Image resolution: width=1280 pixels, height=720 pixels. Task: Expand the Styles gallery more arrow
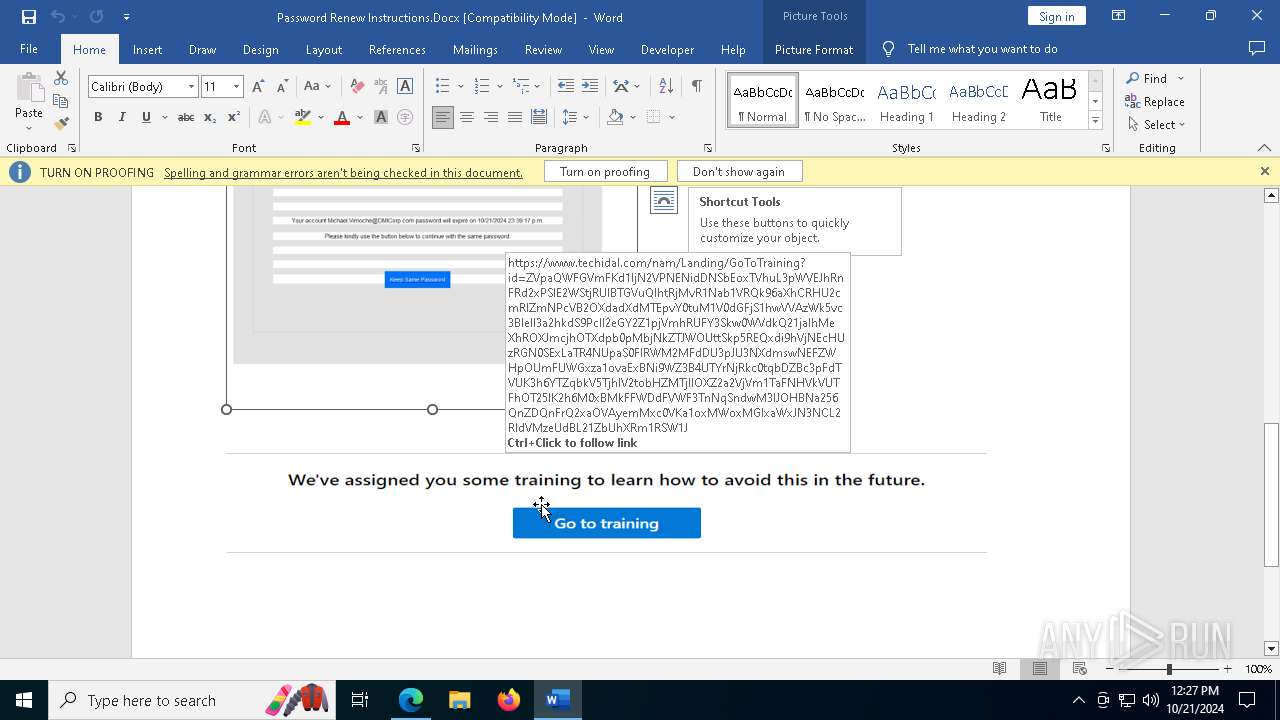click(1095, 121)
